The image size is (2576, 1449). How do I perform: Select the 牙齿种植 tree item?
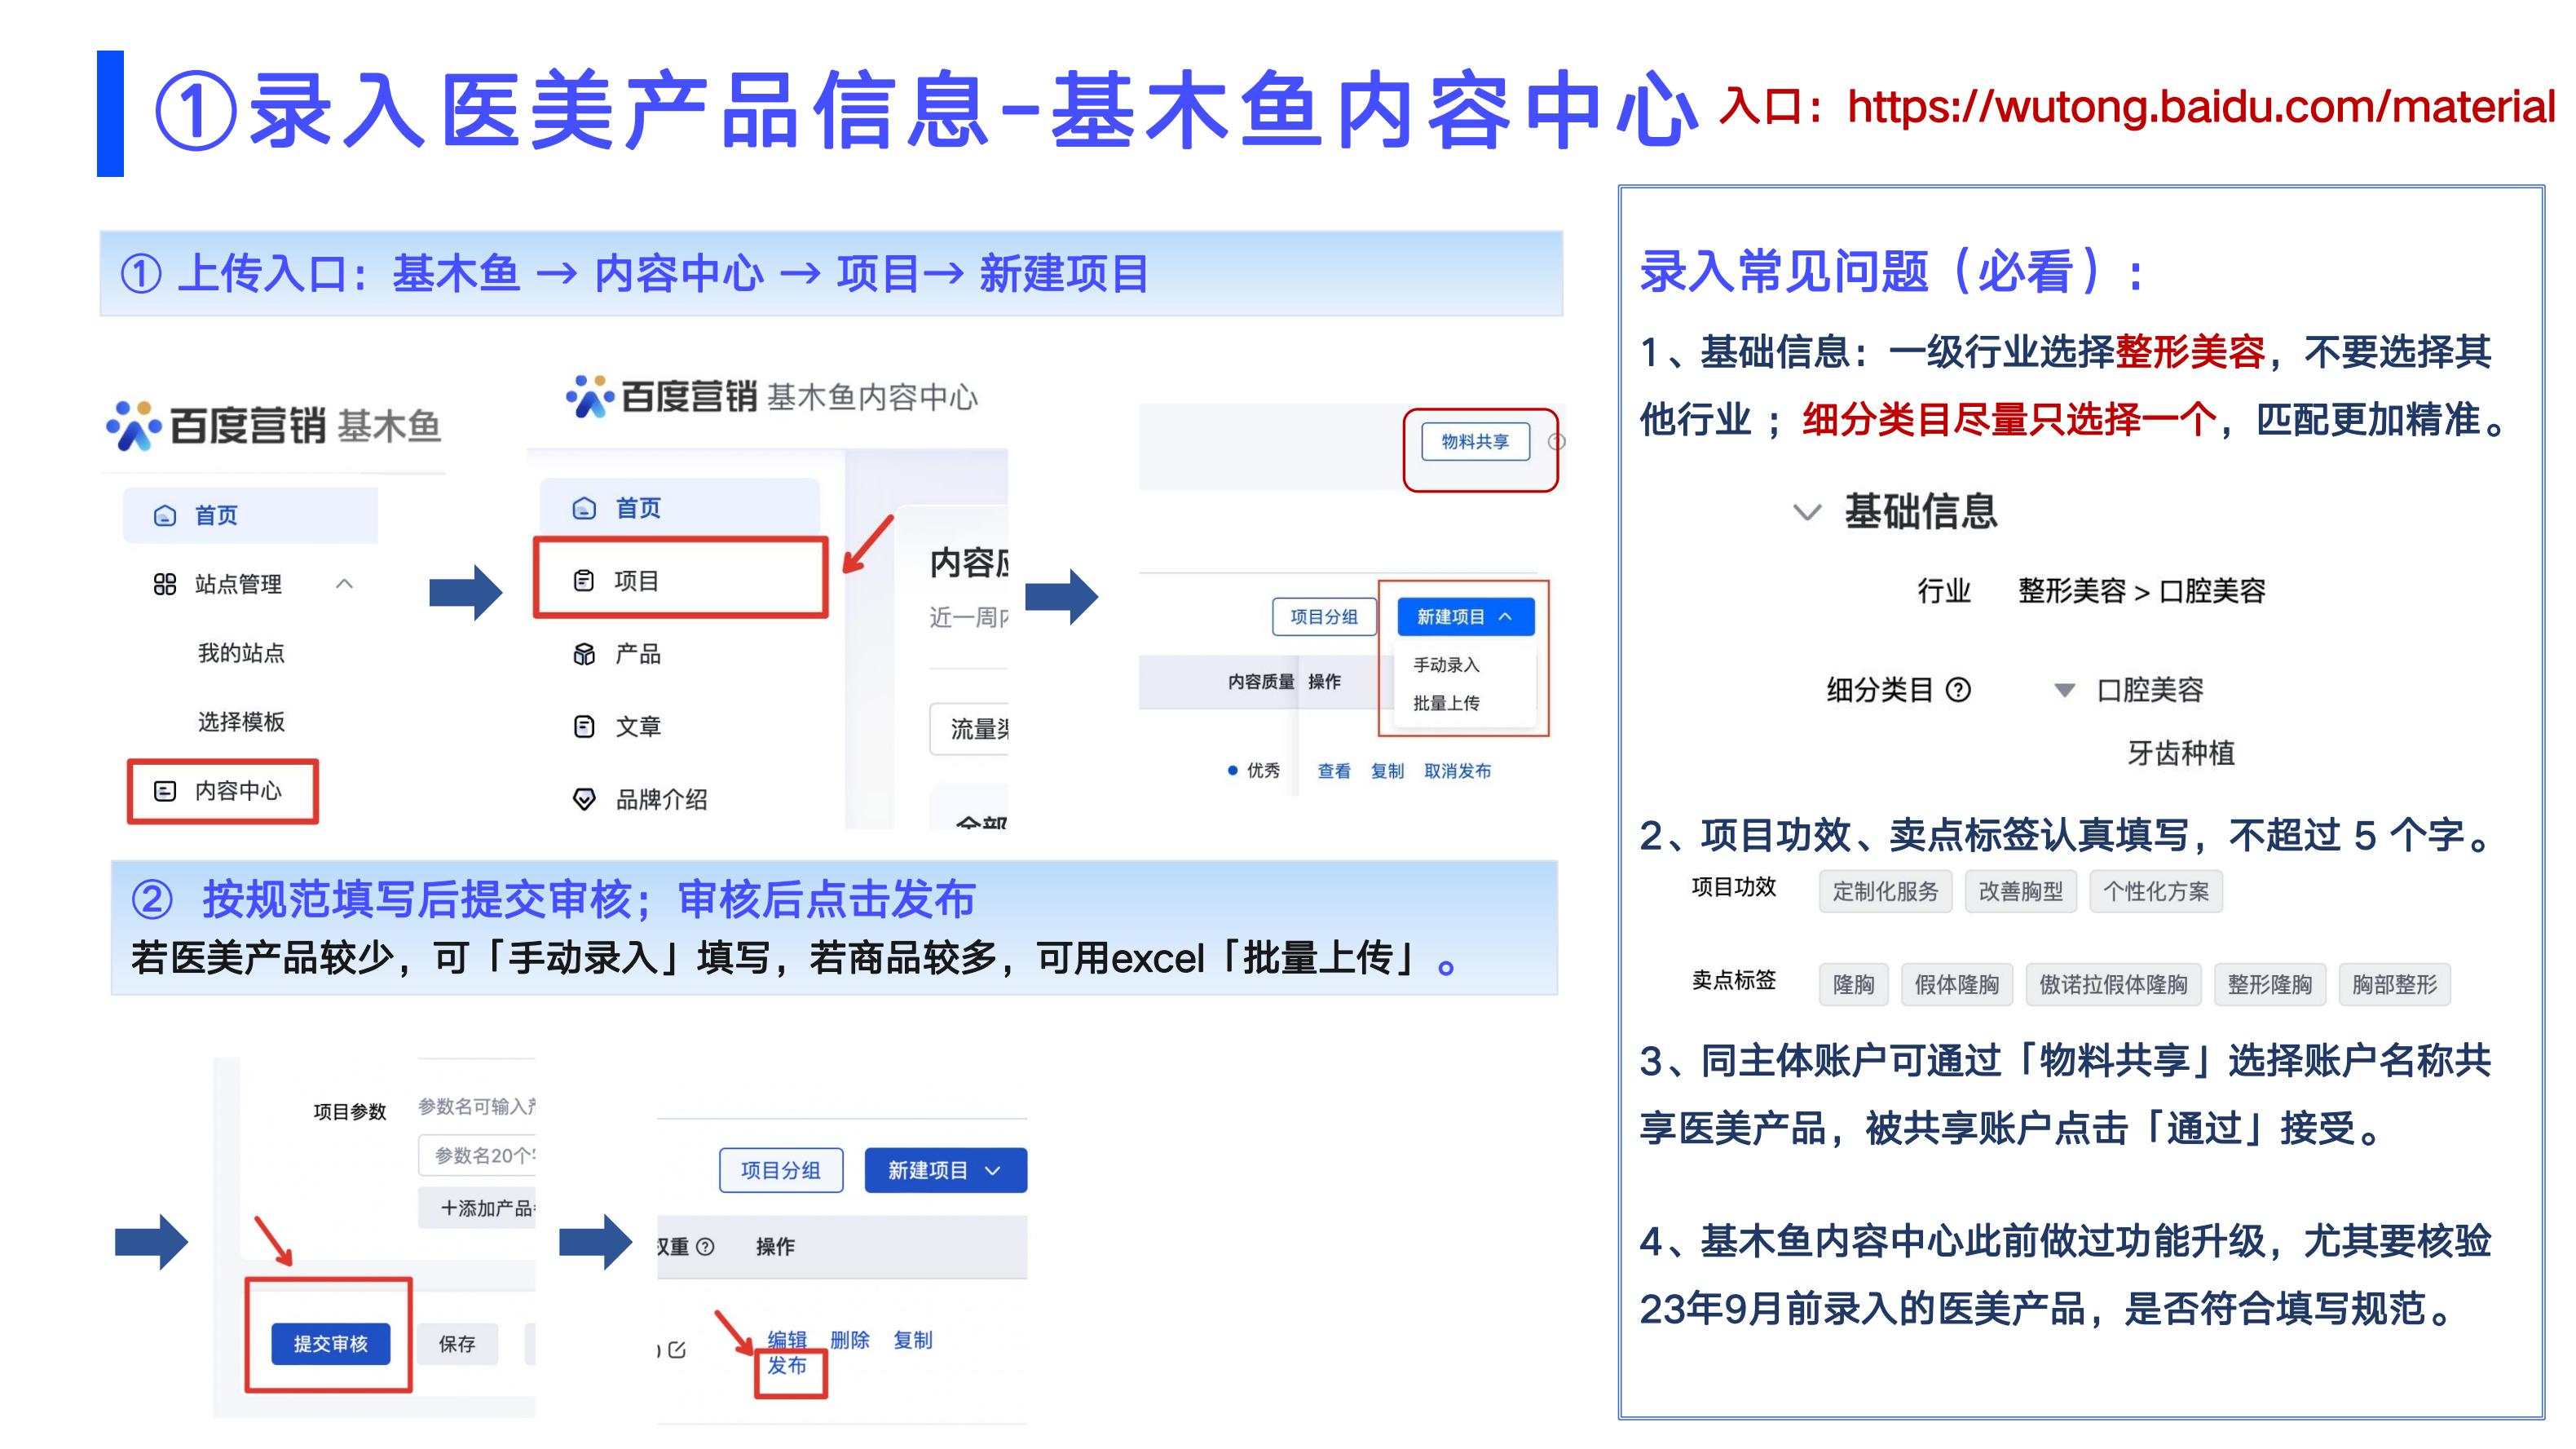(x=2180, y=753)
